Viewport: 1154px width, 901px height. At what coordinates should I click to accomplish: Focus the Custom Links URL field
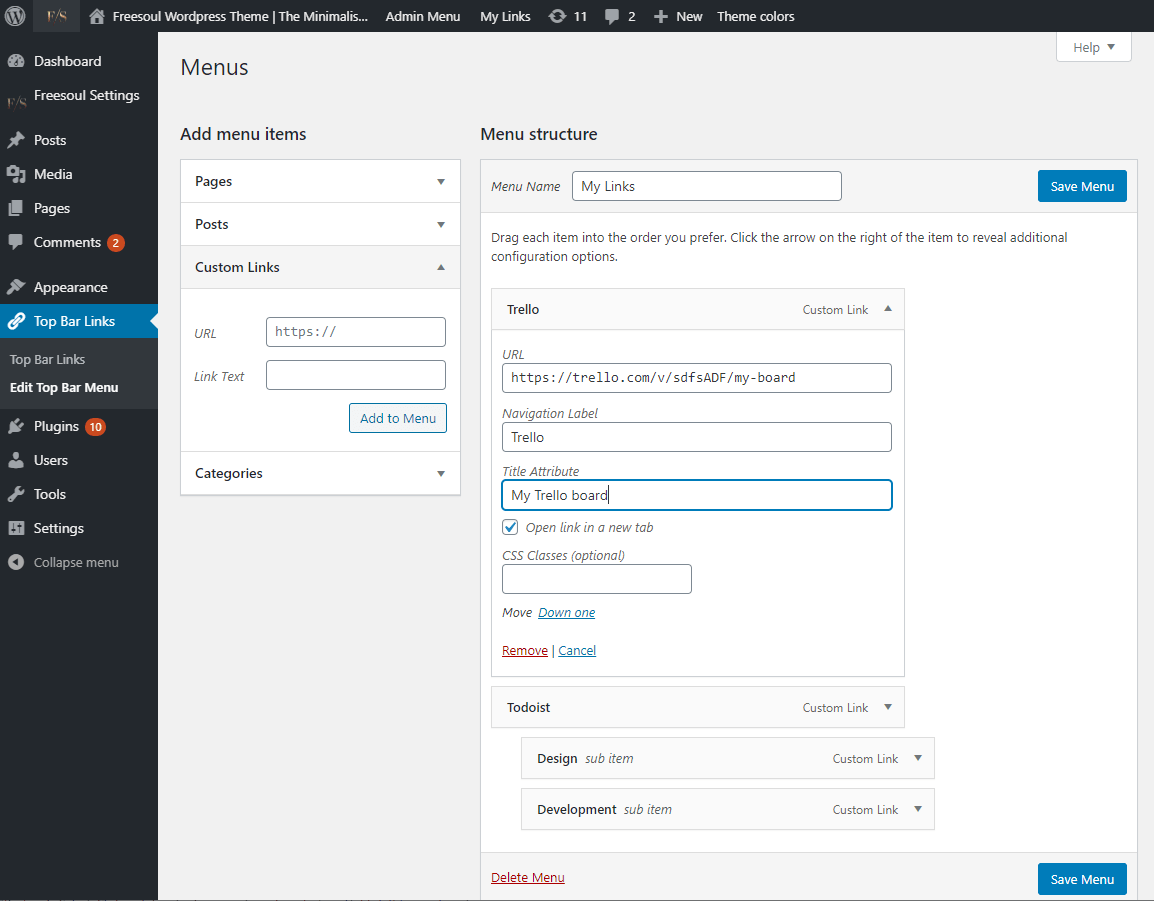[355, 332]
